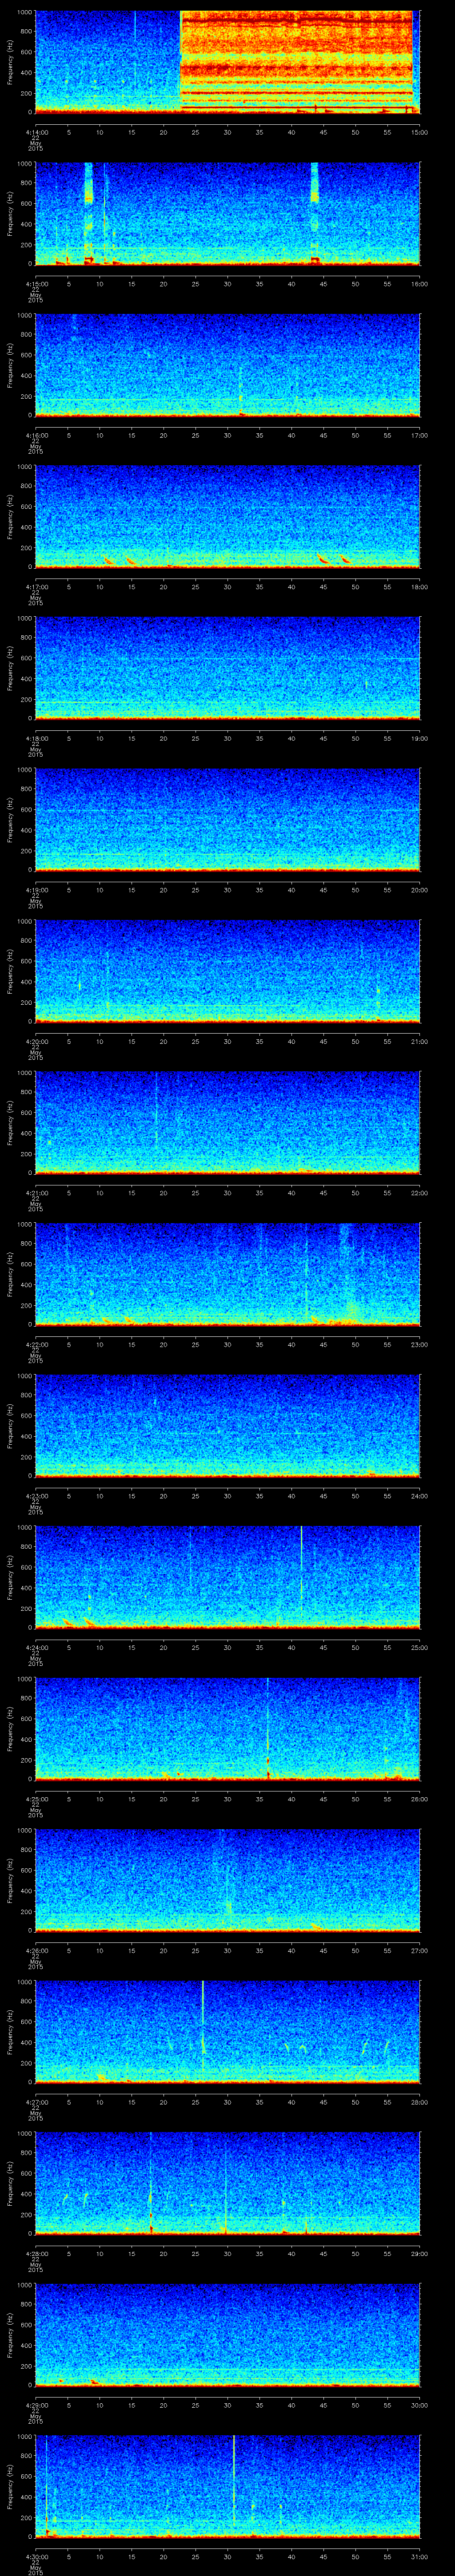Click the 25:00 end time label
This screenshot has height=2576, width=455.
pyautogui.click(x=419, y=1647)
